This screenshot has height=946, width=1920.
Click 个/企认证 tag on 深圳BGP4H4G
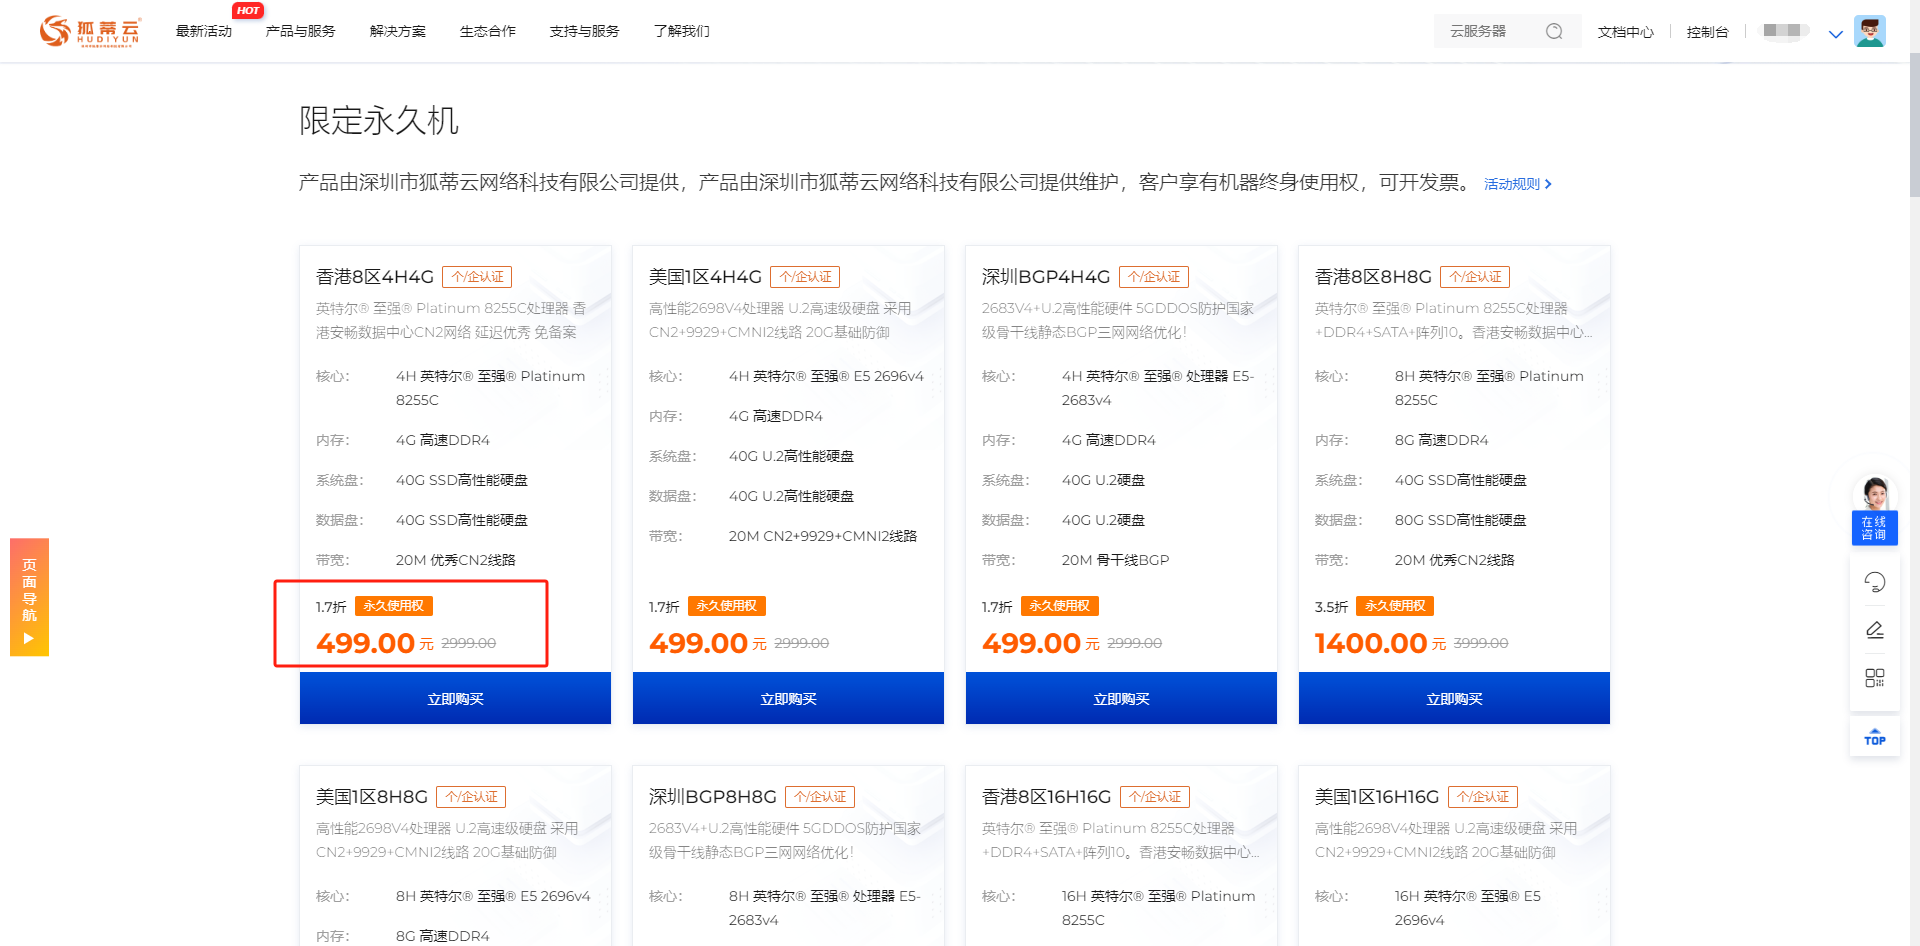click(x=1154, y=277)
